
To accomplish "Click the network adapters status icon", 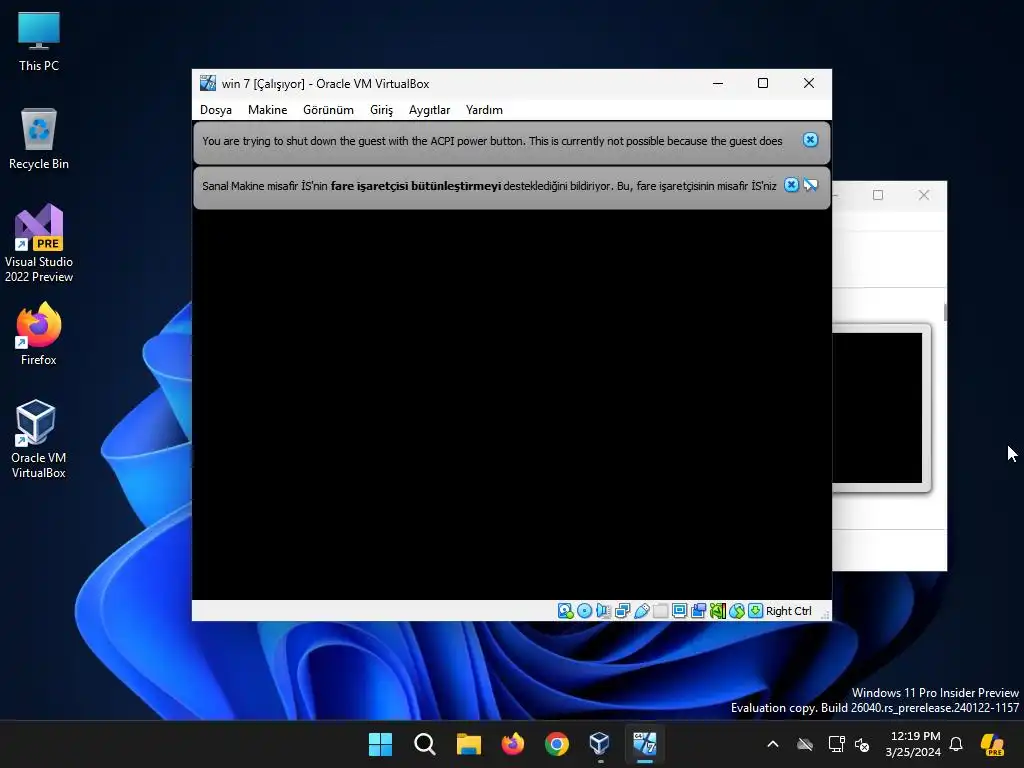I will (622, 611).
